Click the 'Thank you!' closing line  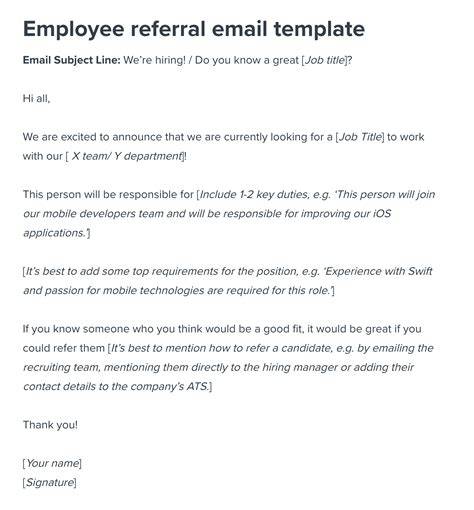[x=50, y=425]
